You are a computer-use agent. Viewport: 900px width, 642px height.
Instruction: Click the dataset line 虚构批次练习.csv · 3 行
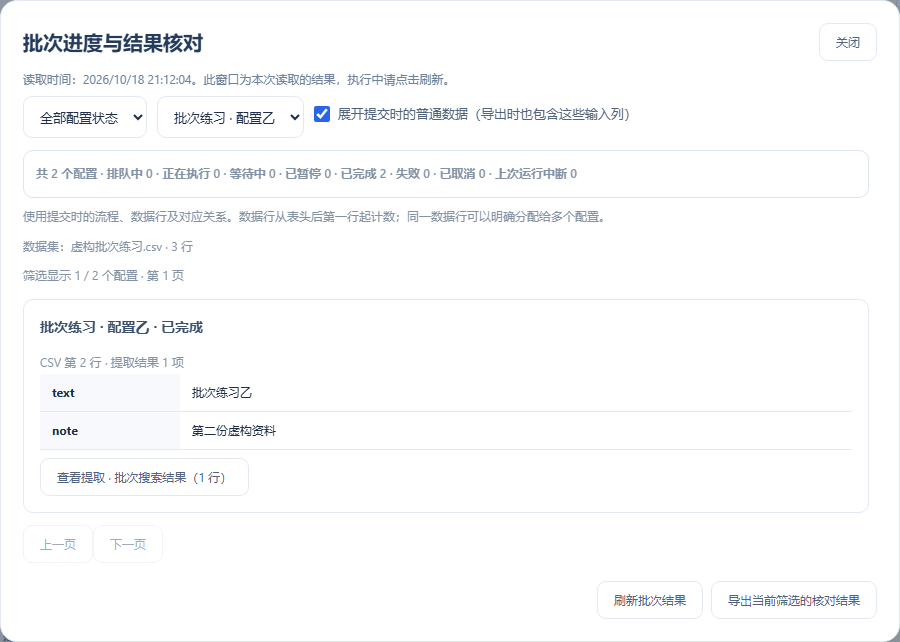pos(108,247)
